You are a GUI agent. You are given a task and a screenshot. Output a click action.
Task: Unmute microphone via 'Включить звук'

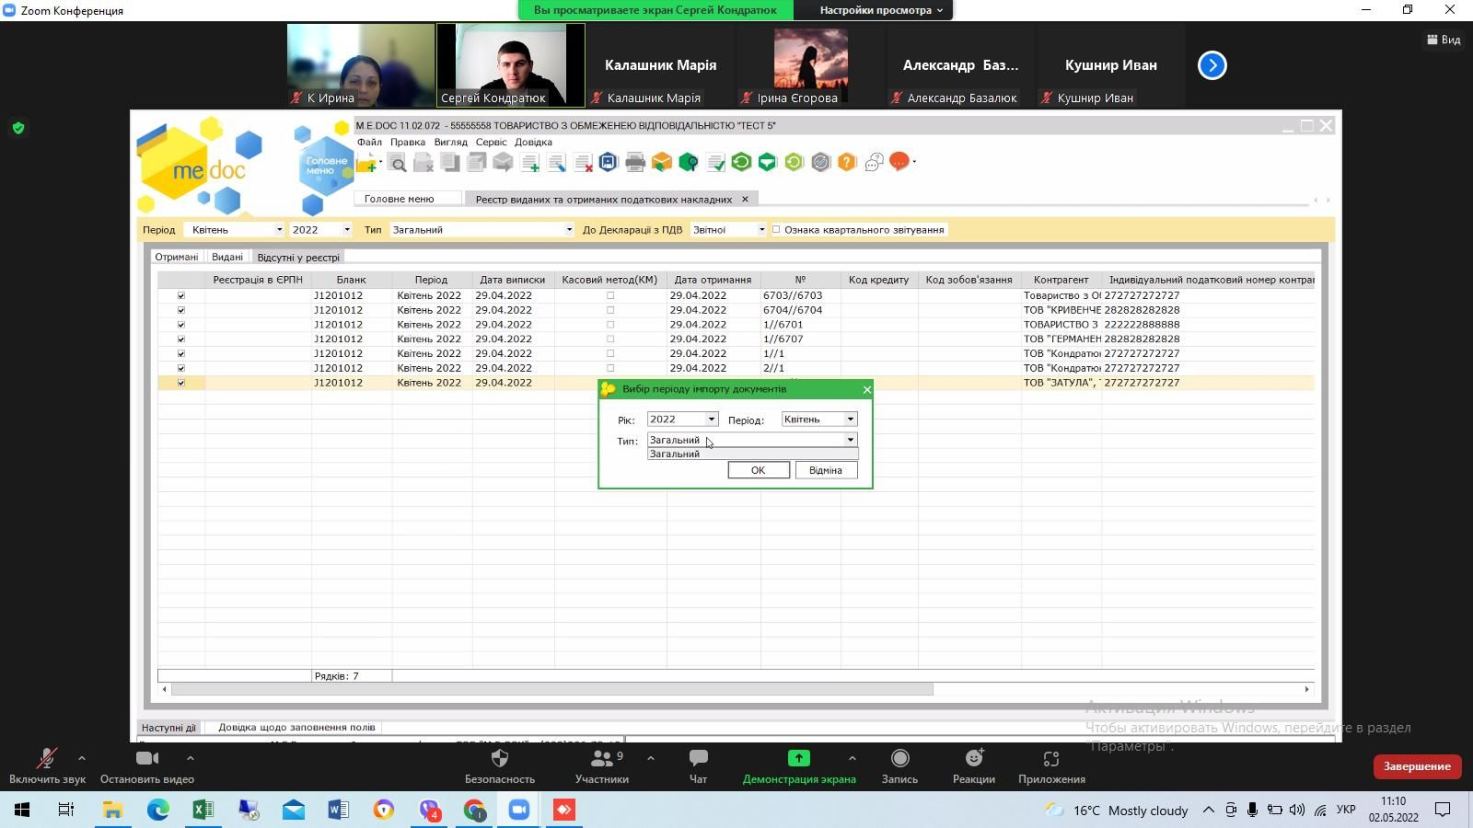(47, 766)
